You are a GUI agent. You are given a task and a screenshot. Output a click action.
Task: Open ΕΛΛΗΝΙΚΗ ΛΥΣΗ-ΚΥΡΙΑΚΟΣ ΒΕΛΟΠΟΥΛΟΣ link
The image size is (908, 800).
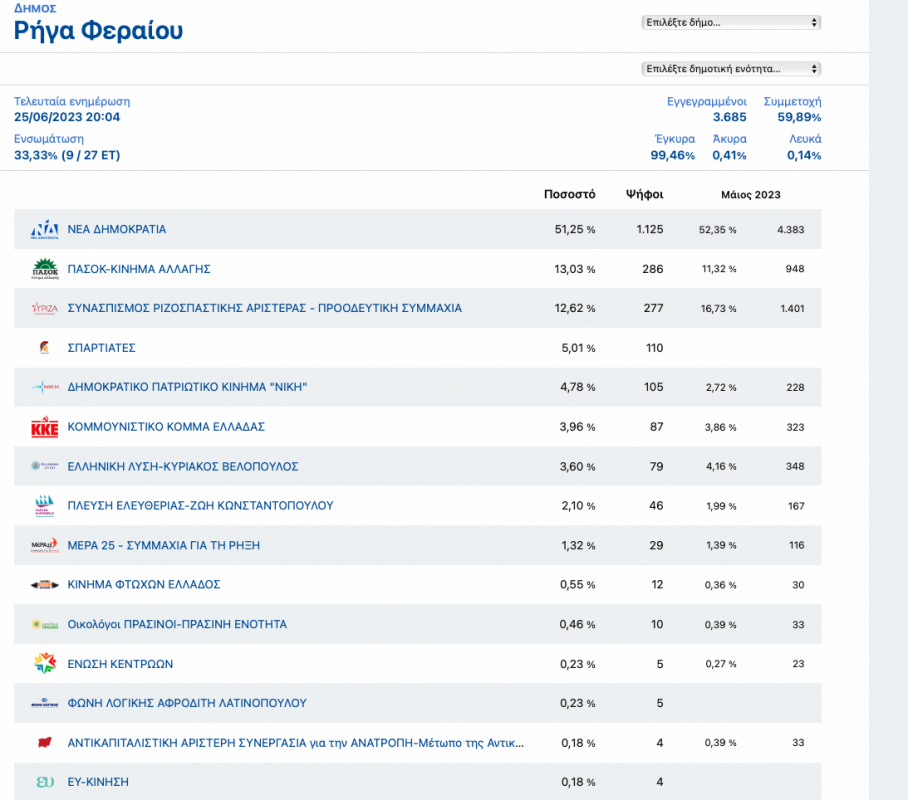click(183, 466)
